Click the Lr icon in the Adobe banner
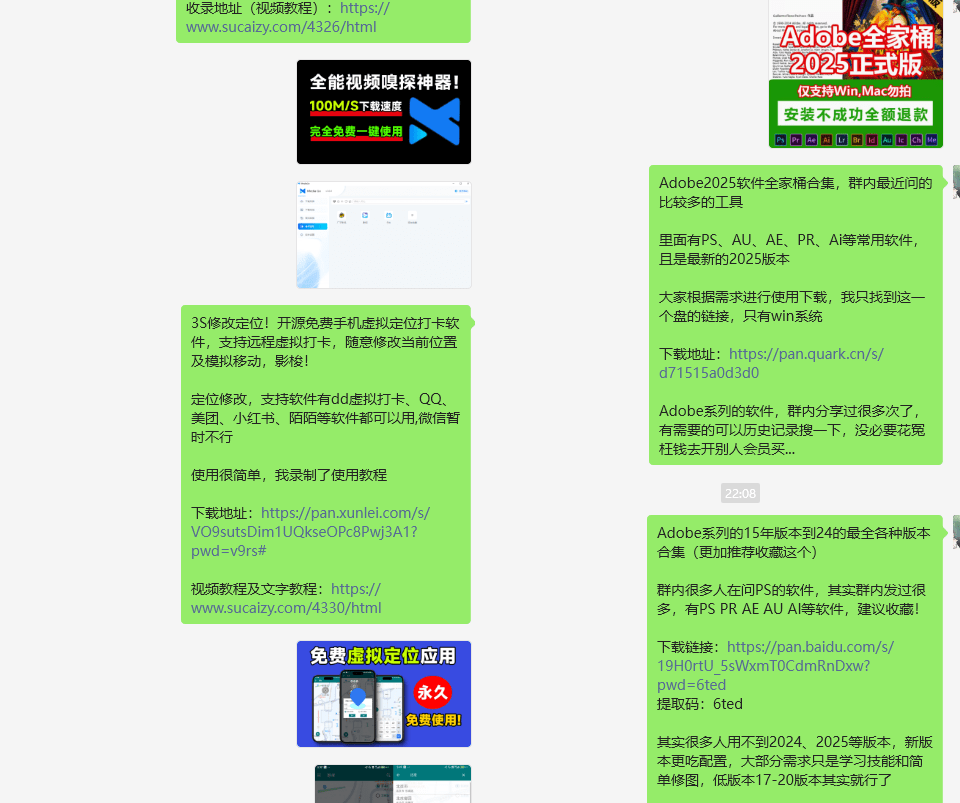The height and width of the screenshot is (803, 960). (841, 140)
